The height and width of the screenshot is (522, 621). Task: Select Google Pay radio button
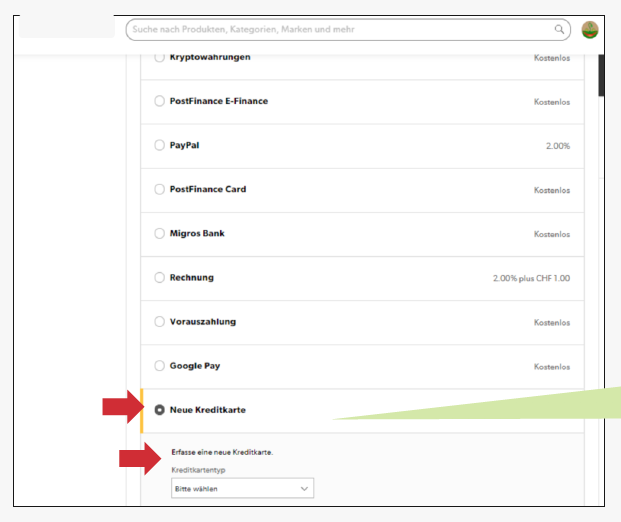click(x=159, y=365)
